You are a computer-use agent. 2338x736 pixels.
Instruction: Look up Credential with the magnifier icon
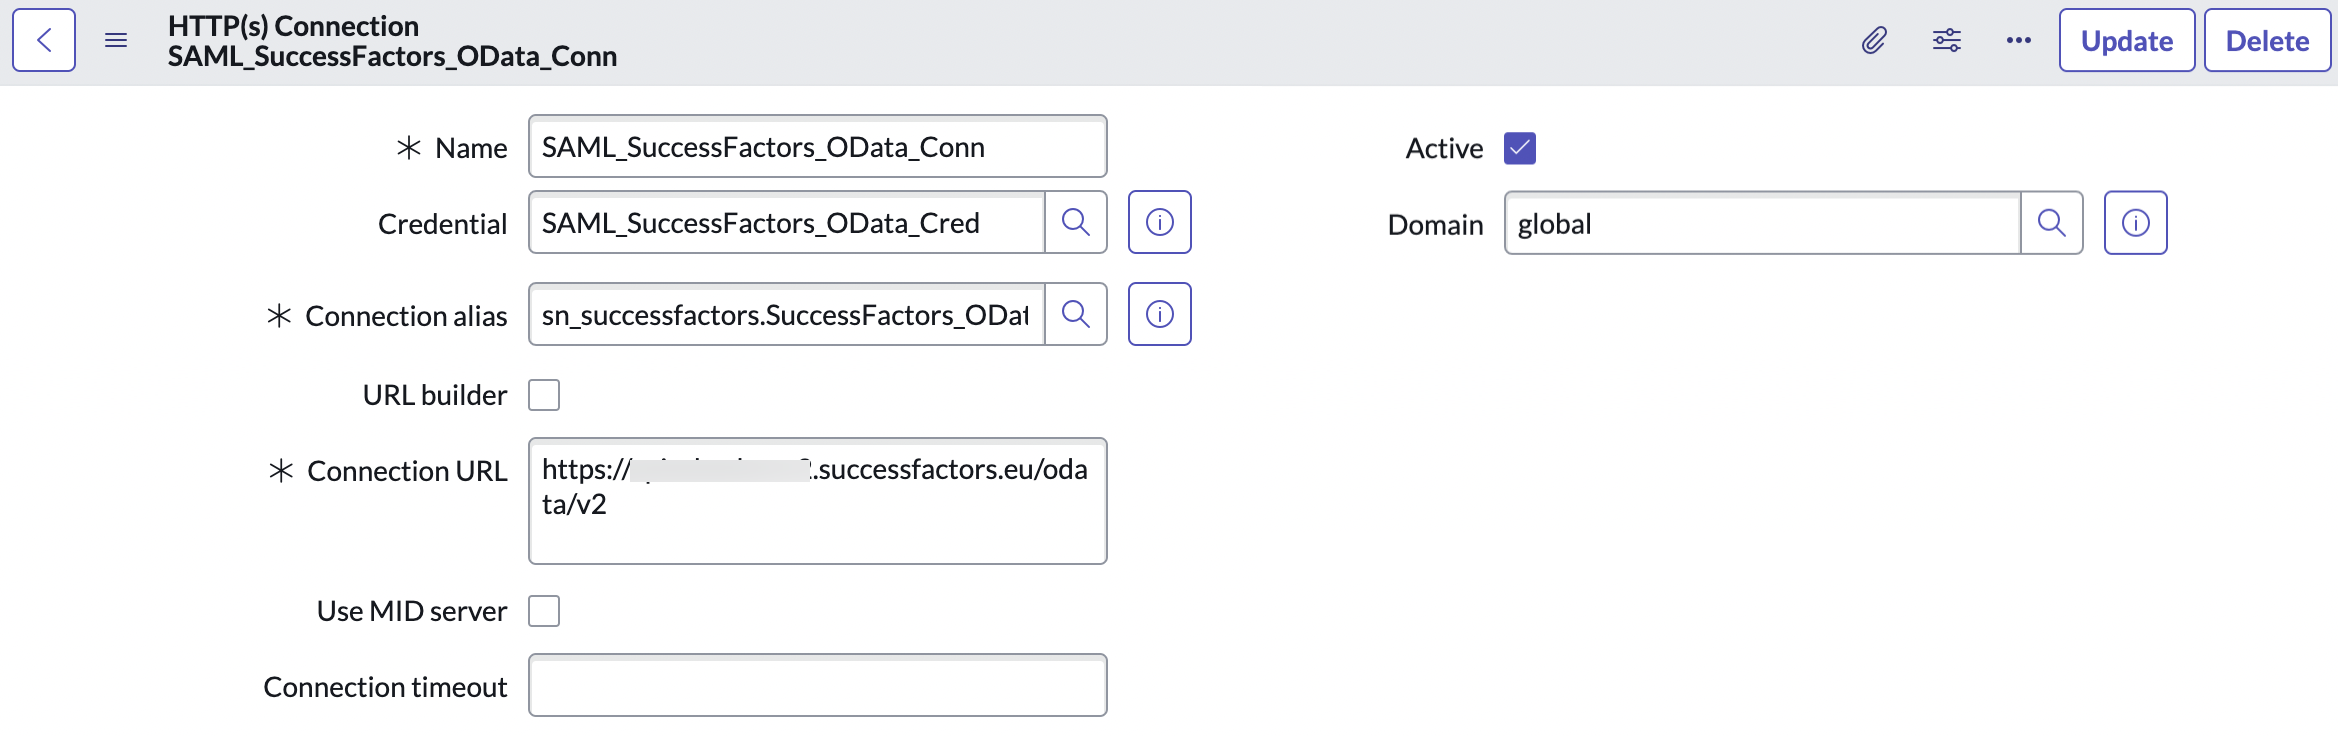tap(1076, 222)
